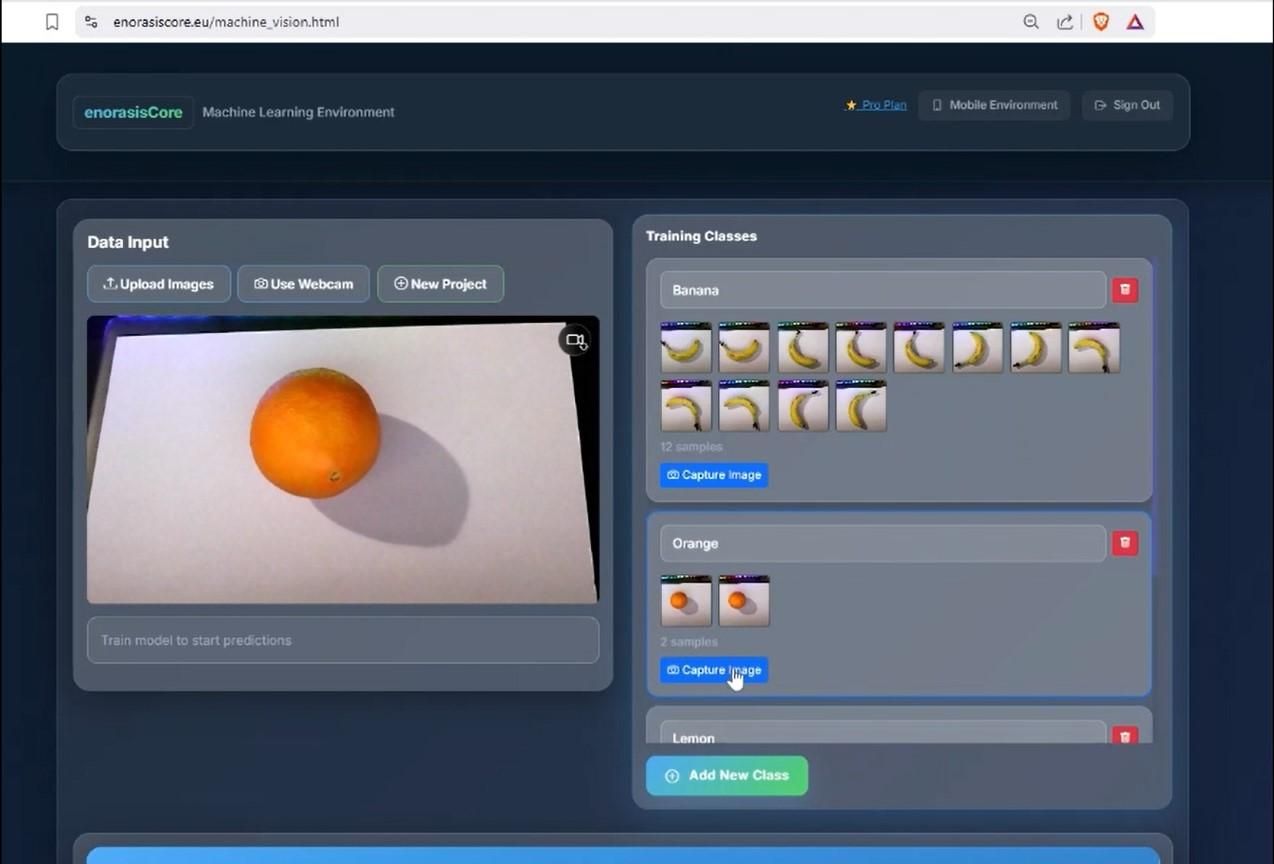This screenshot has width=1274, height=864.
Task: Sign Out of enorasisCore
Action: 1127,105
